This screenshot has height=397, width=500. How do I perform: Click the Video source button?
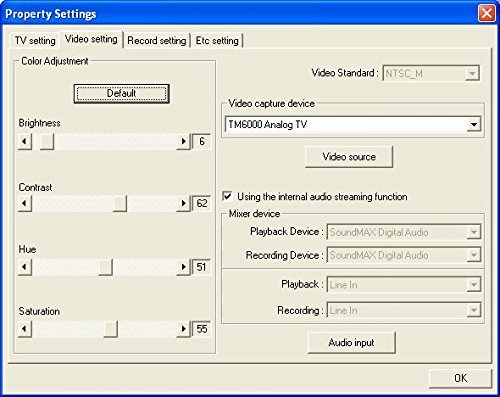click(x=349, y=157)
